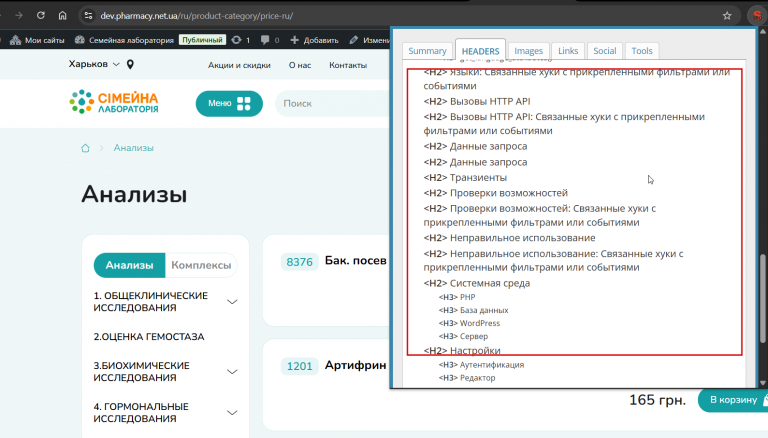Switch to the Images tab
Viewport: 768px width, 438px height.
click(x=528, y=50)
